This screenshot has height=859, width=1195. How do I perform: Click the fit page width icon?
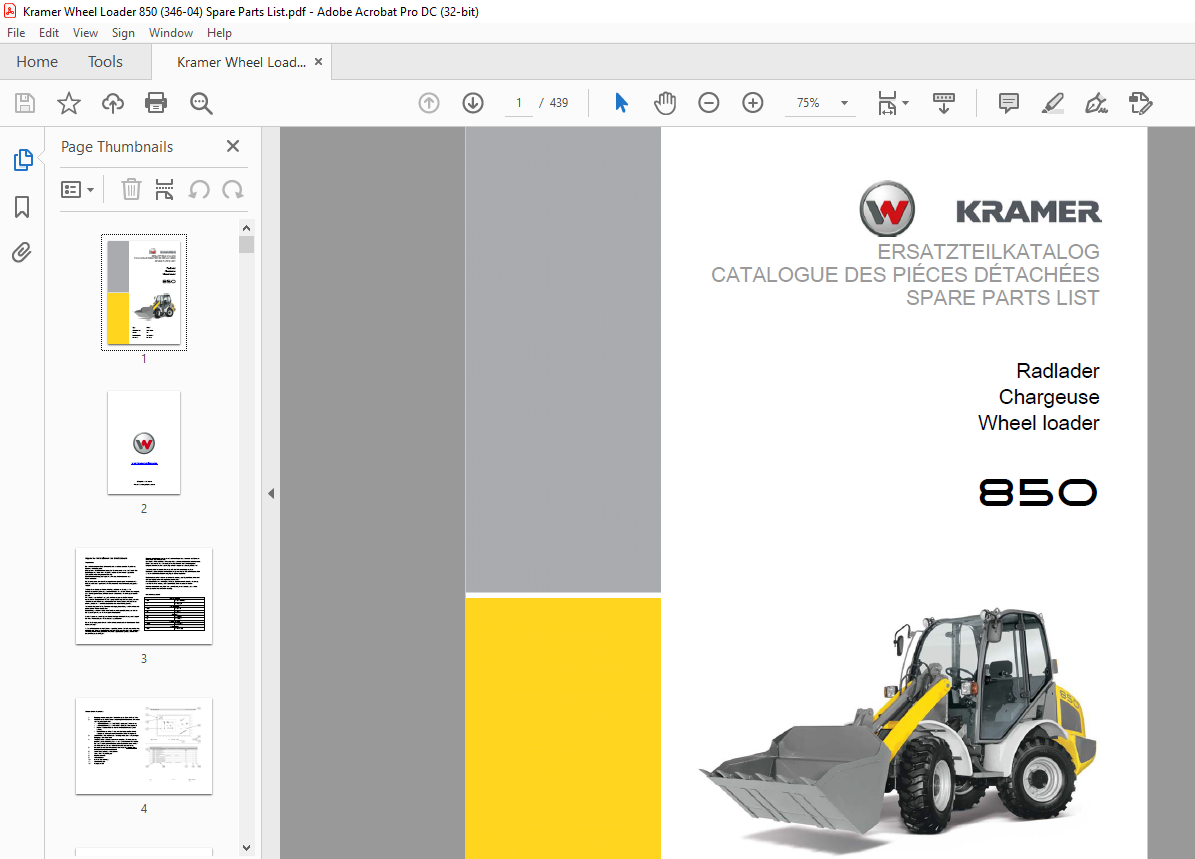(887, 103)
